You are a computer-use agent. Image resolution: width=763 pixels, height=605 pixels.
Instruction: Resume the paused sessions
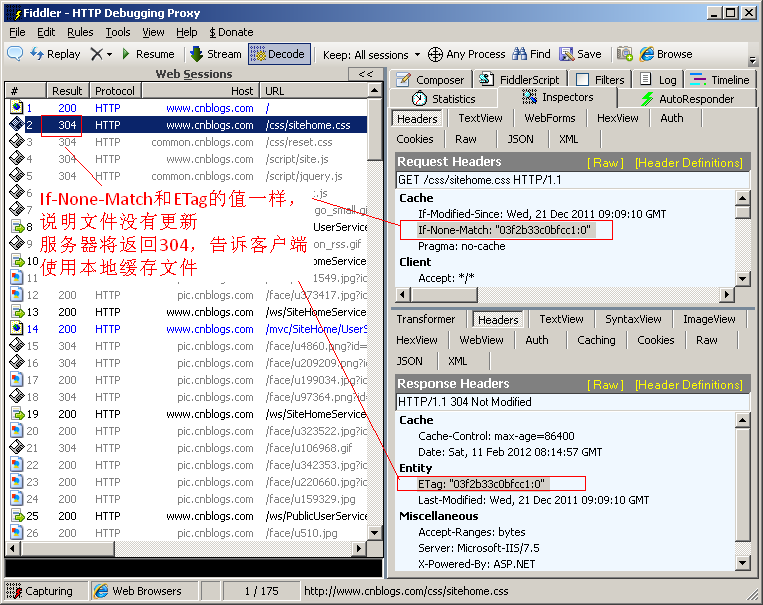[148, 54]
